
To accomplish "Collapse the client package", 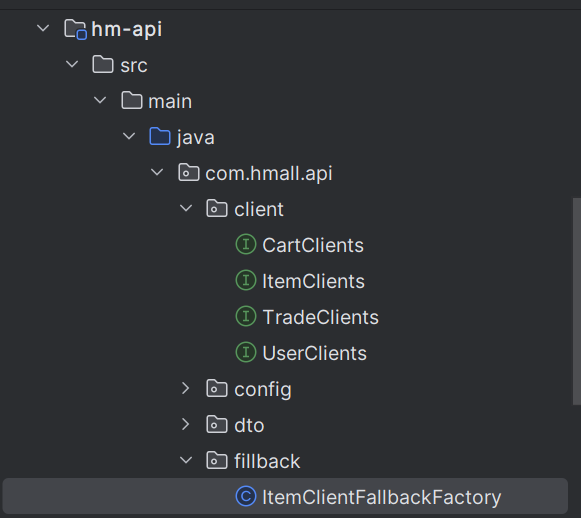I will (186, 208).
